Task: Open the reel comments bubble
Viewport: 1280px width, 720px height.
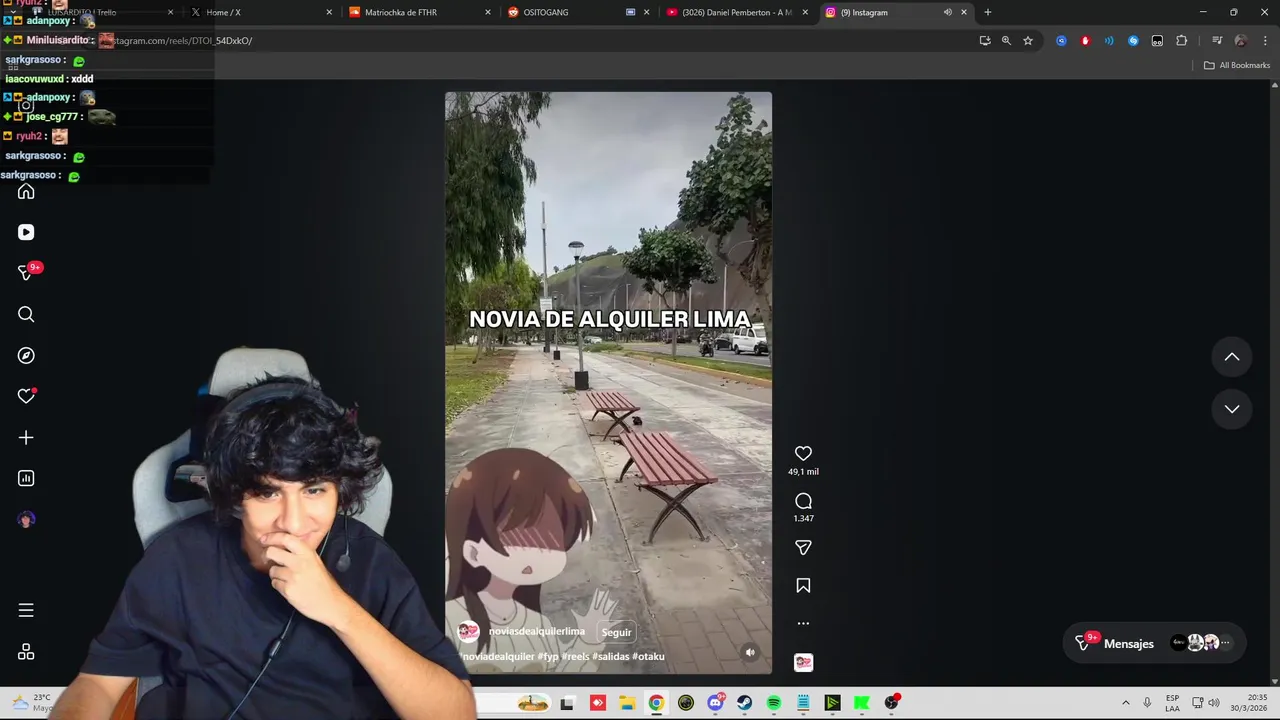Action: pyautogui.click(x=803, y=501)
